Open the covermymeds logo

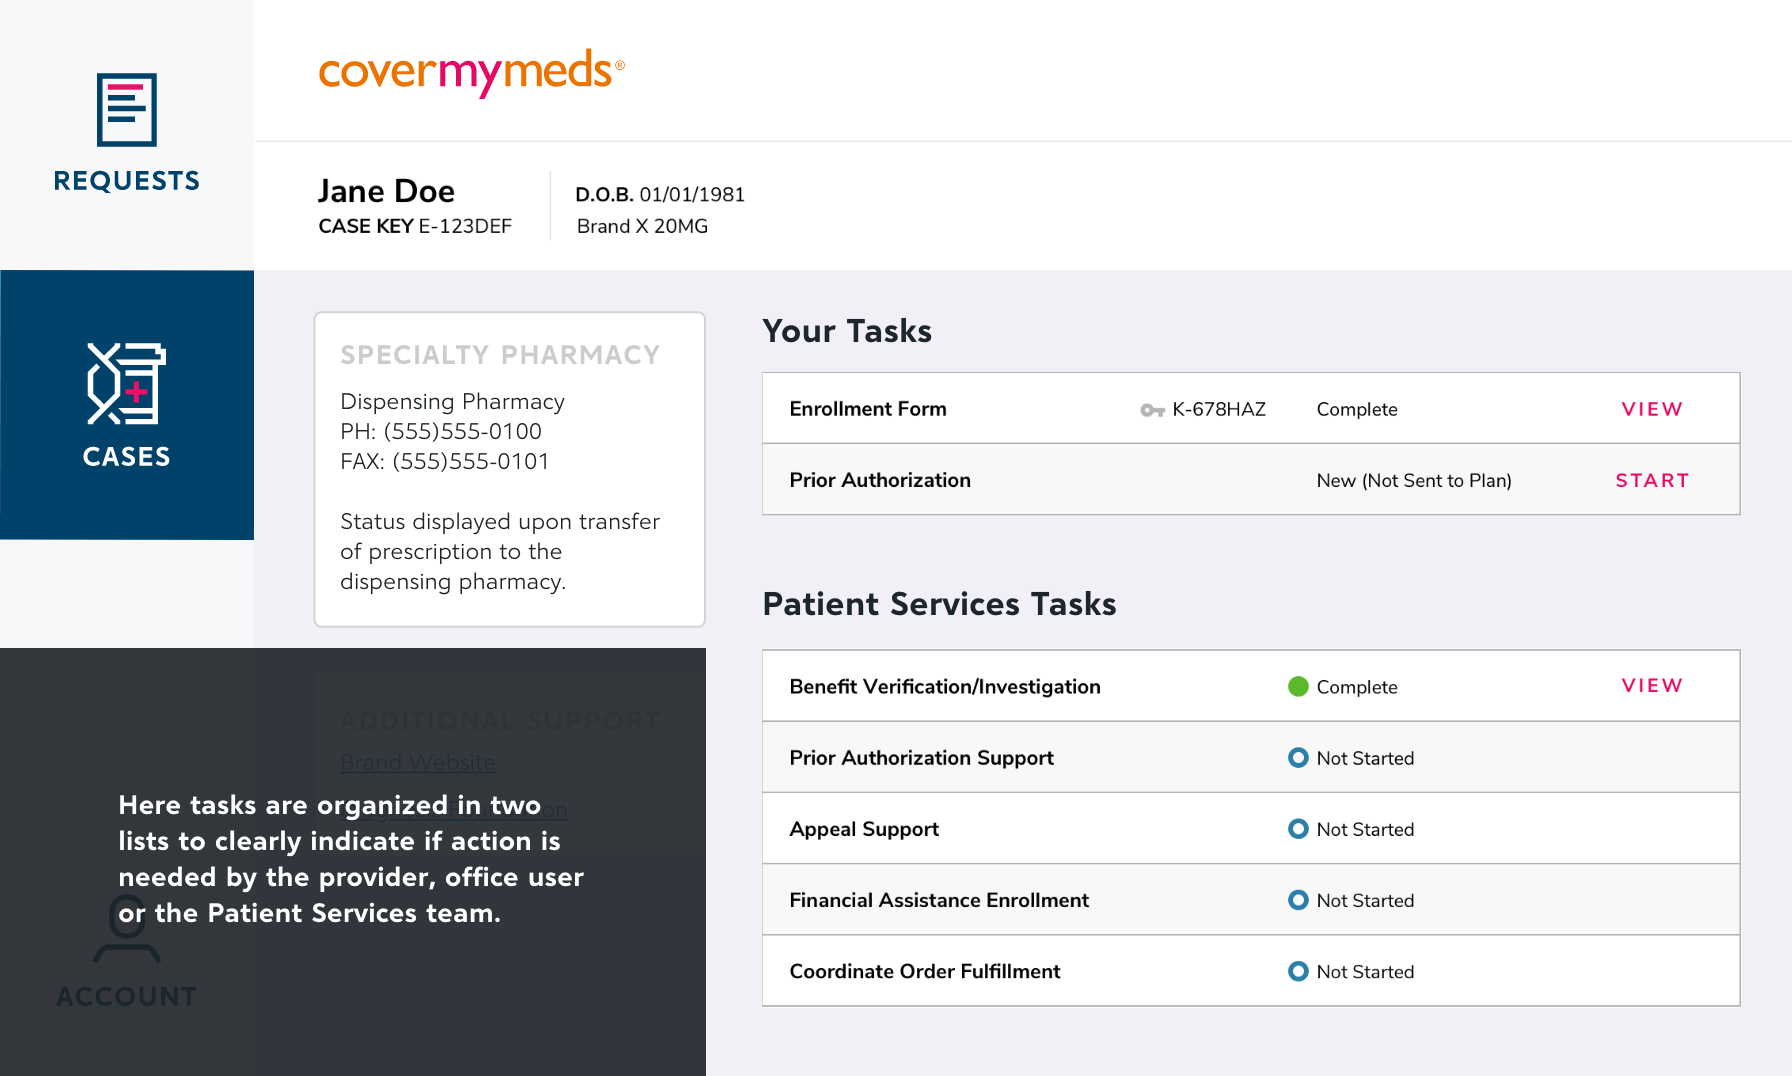pos(471,73)
